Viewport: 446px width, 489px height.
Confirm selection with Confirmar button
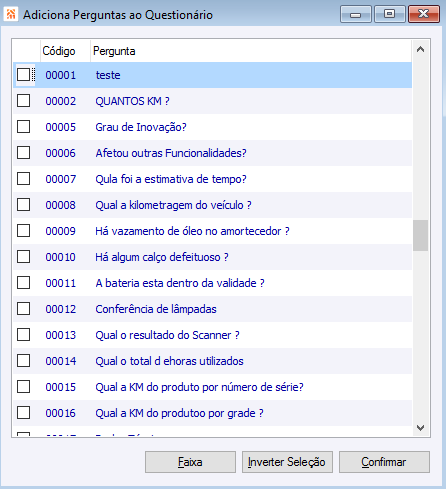(x=384, y=462)
